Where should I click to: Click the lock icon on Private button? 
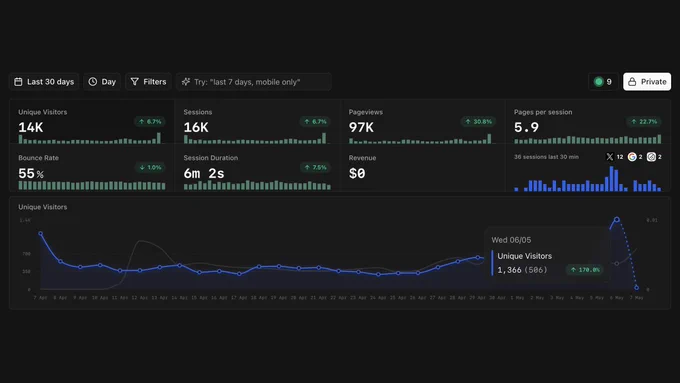tap(632, 82)
